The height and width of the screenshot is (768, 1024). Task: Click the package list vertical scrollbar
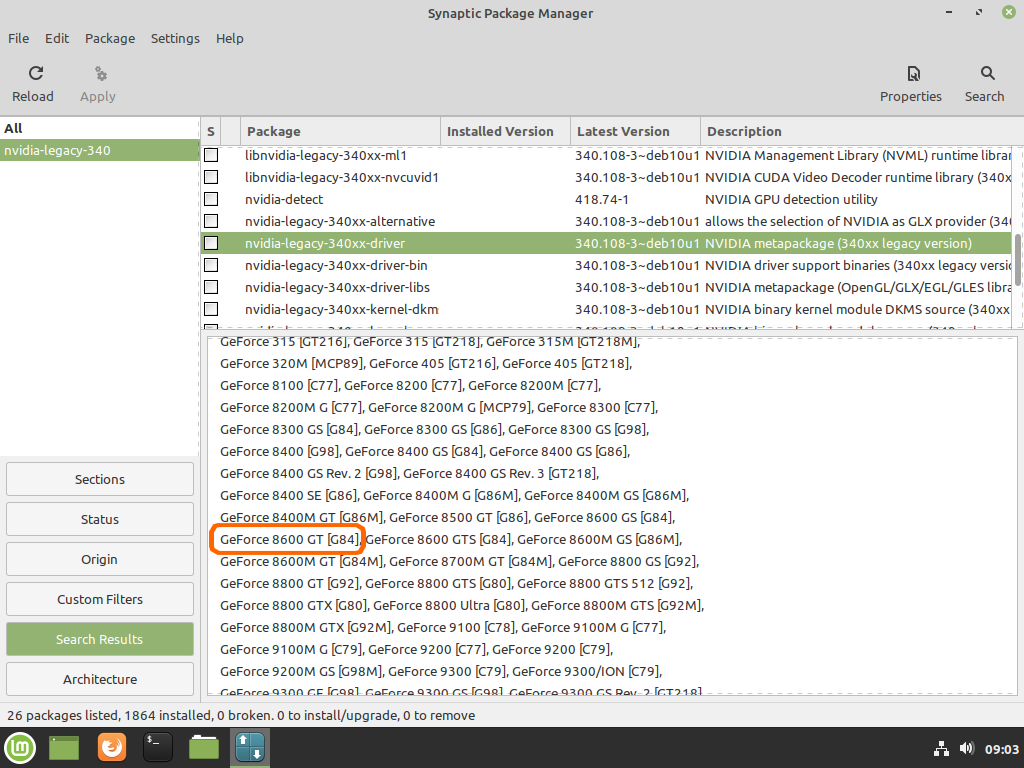(1018, 258)
